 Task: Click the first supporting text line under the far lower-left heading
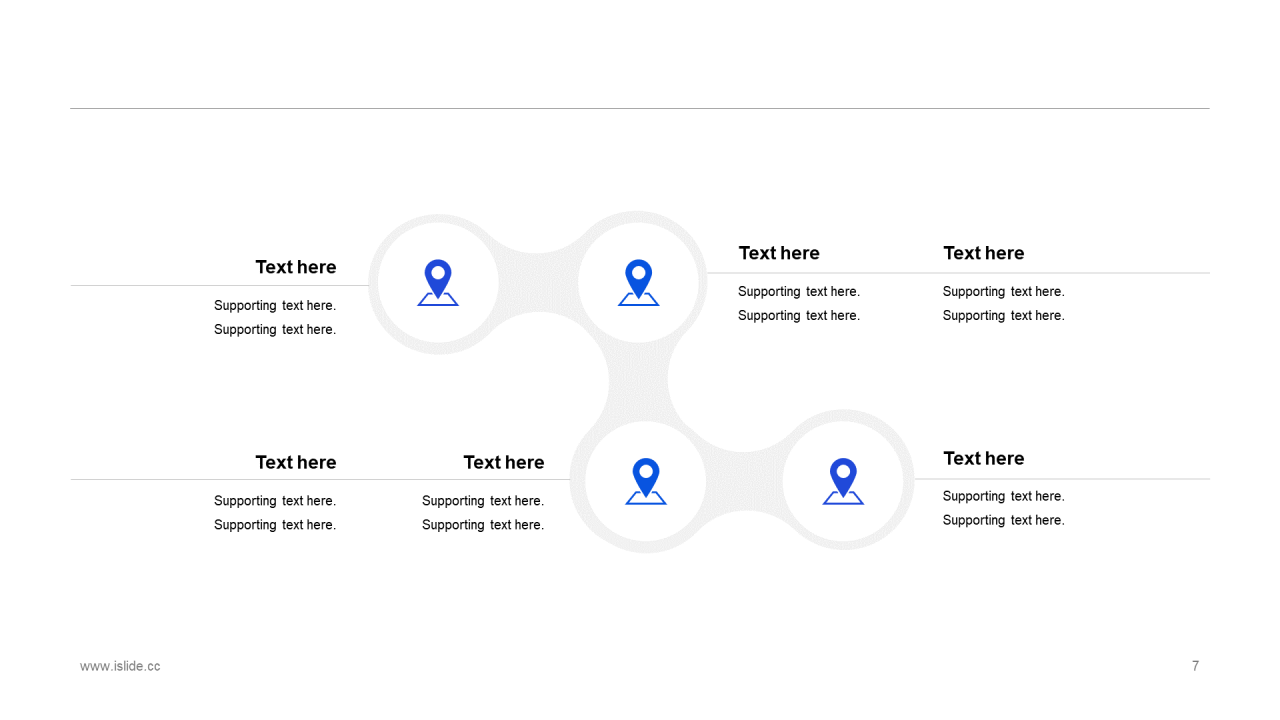click(x=275, y=501)
